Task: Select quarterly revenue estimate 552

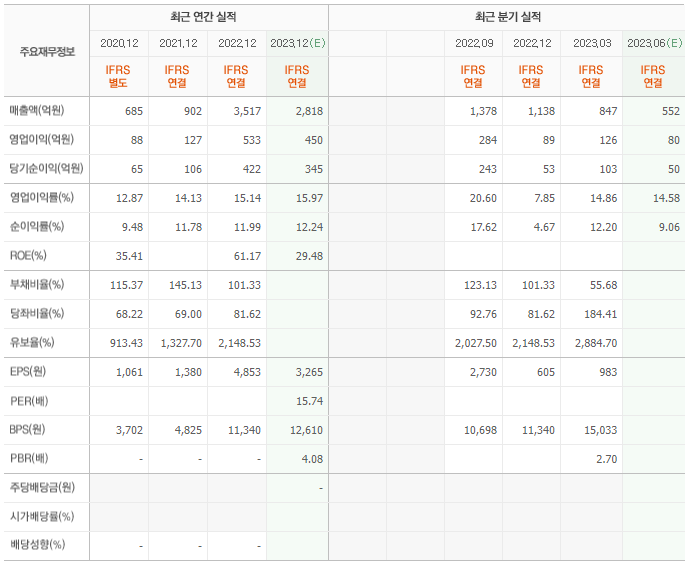Action: (x=671, y=111)
